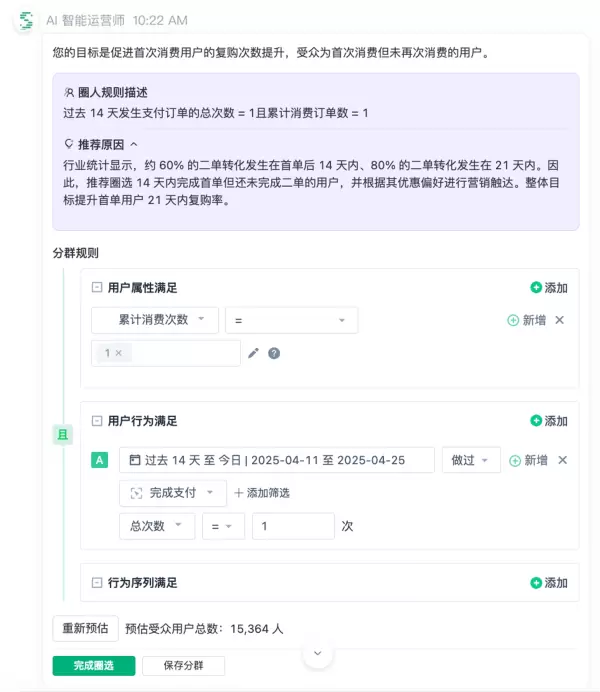
Task: Click the help question mark icon
Action: (x=274, y=353)
